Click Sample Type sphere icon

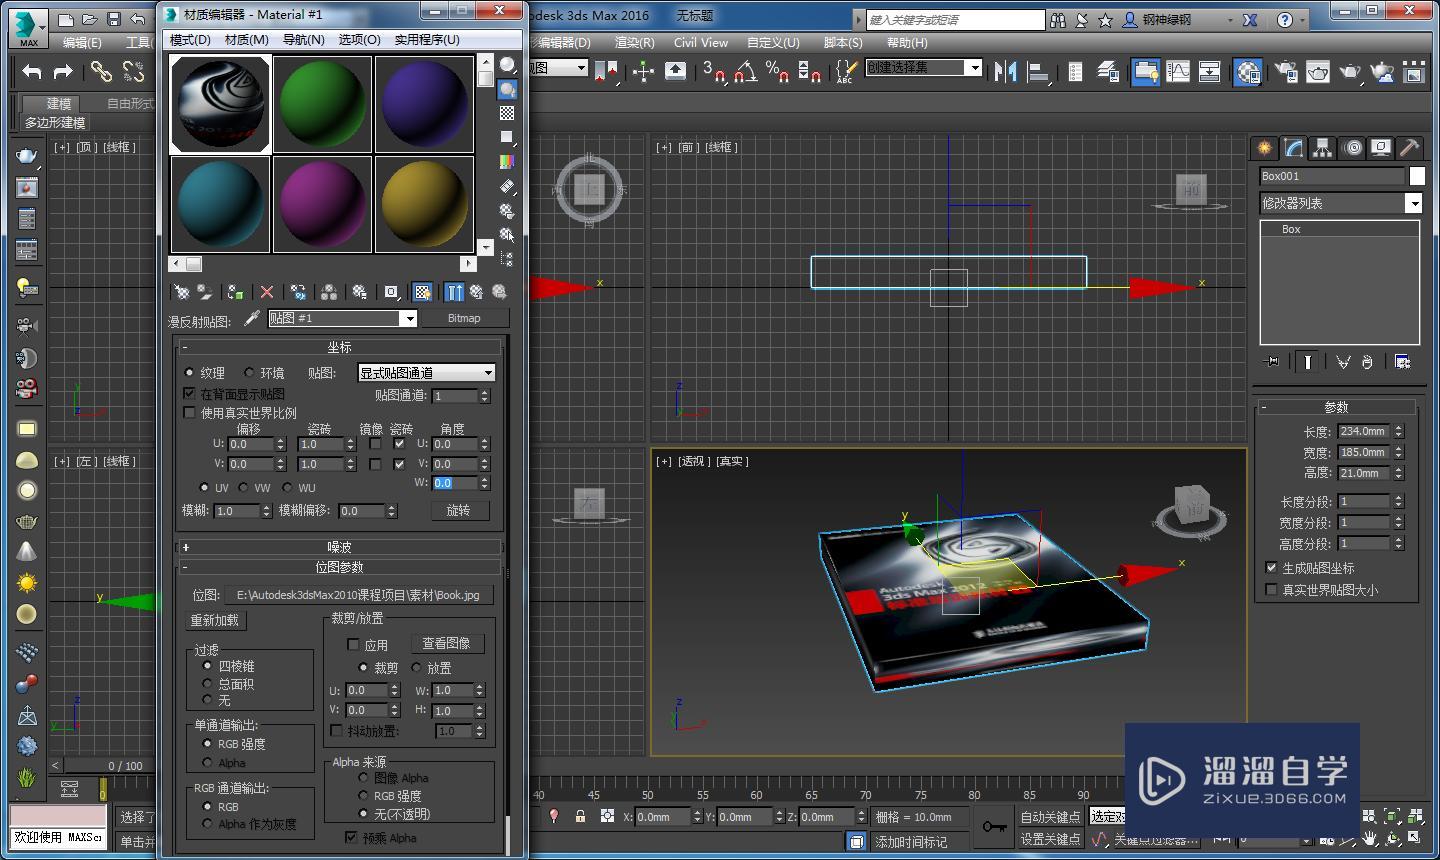click(x=507, y=65)
